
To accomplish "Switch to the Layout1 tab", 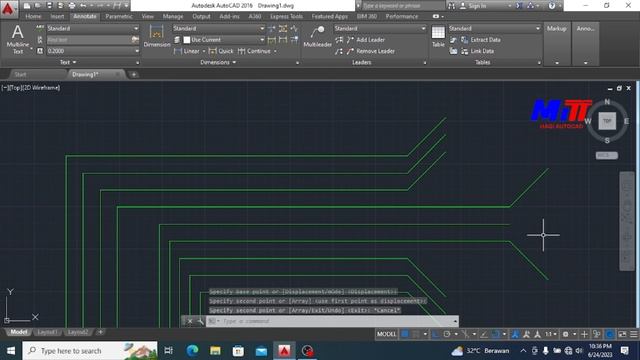I will pos(47,332).
